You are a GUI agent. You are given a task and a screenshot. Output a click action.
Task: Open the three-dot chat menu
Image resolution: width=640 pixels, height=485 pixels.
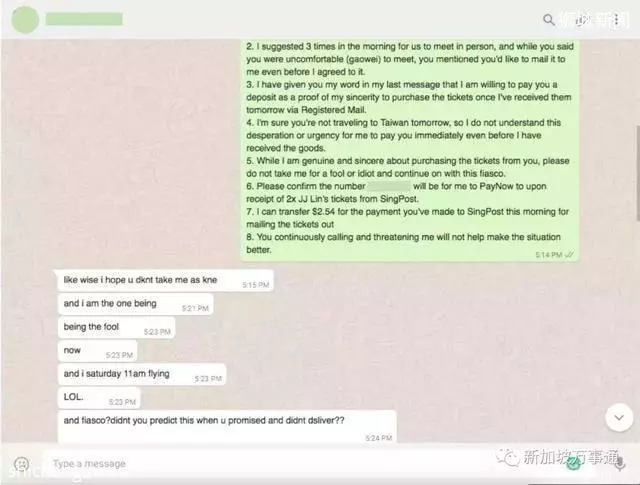tap(616, 20)
